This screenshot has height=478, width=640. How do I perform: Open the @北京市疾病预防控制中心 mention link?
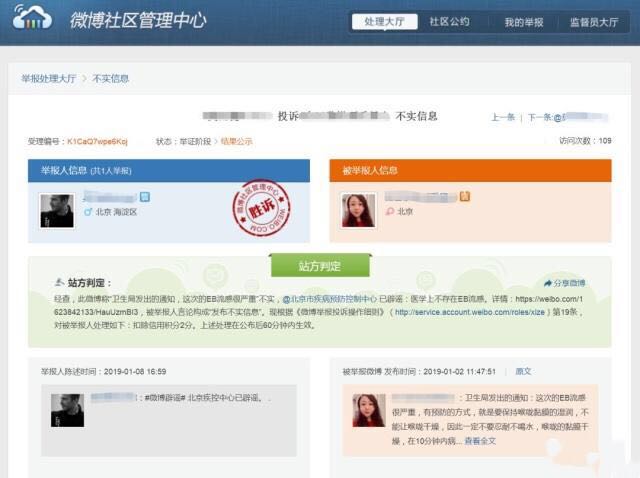(330, 299)
